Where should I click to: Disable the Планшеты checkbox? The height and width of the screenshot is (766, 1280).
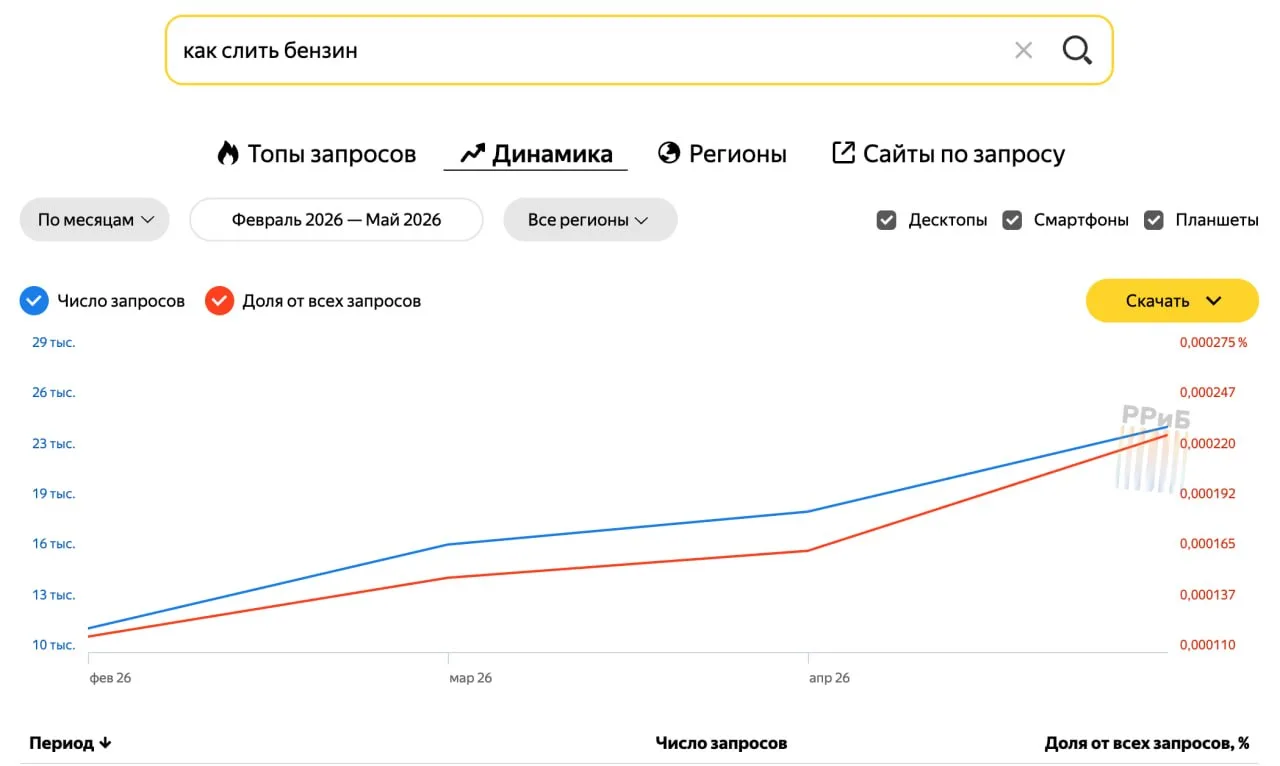1154,220
